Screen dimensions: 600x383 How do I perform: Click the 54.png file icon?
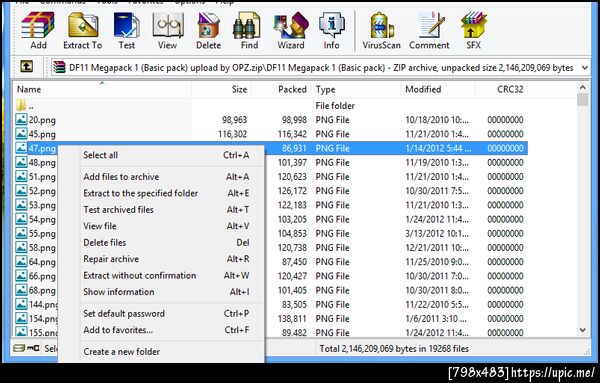pyautogui.click(x=21, y=218)
